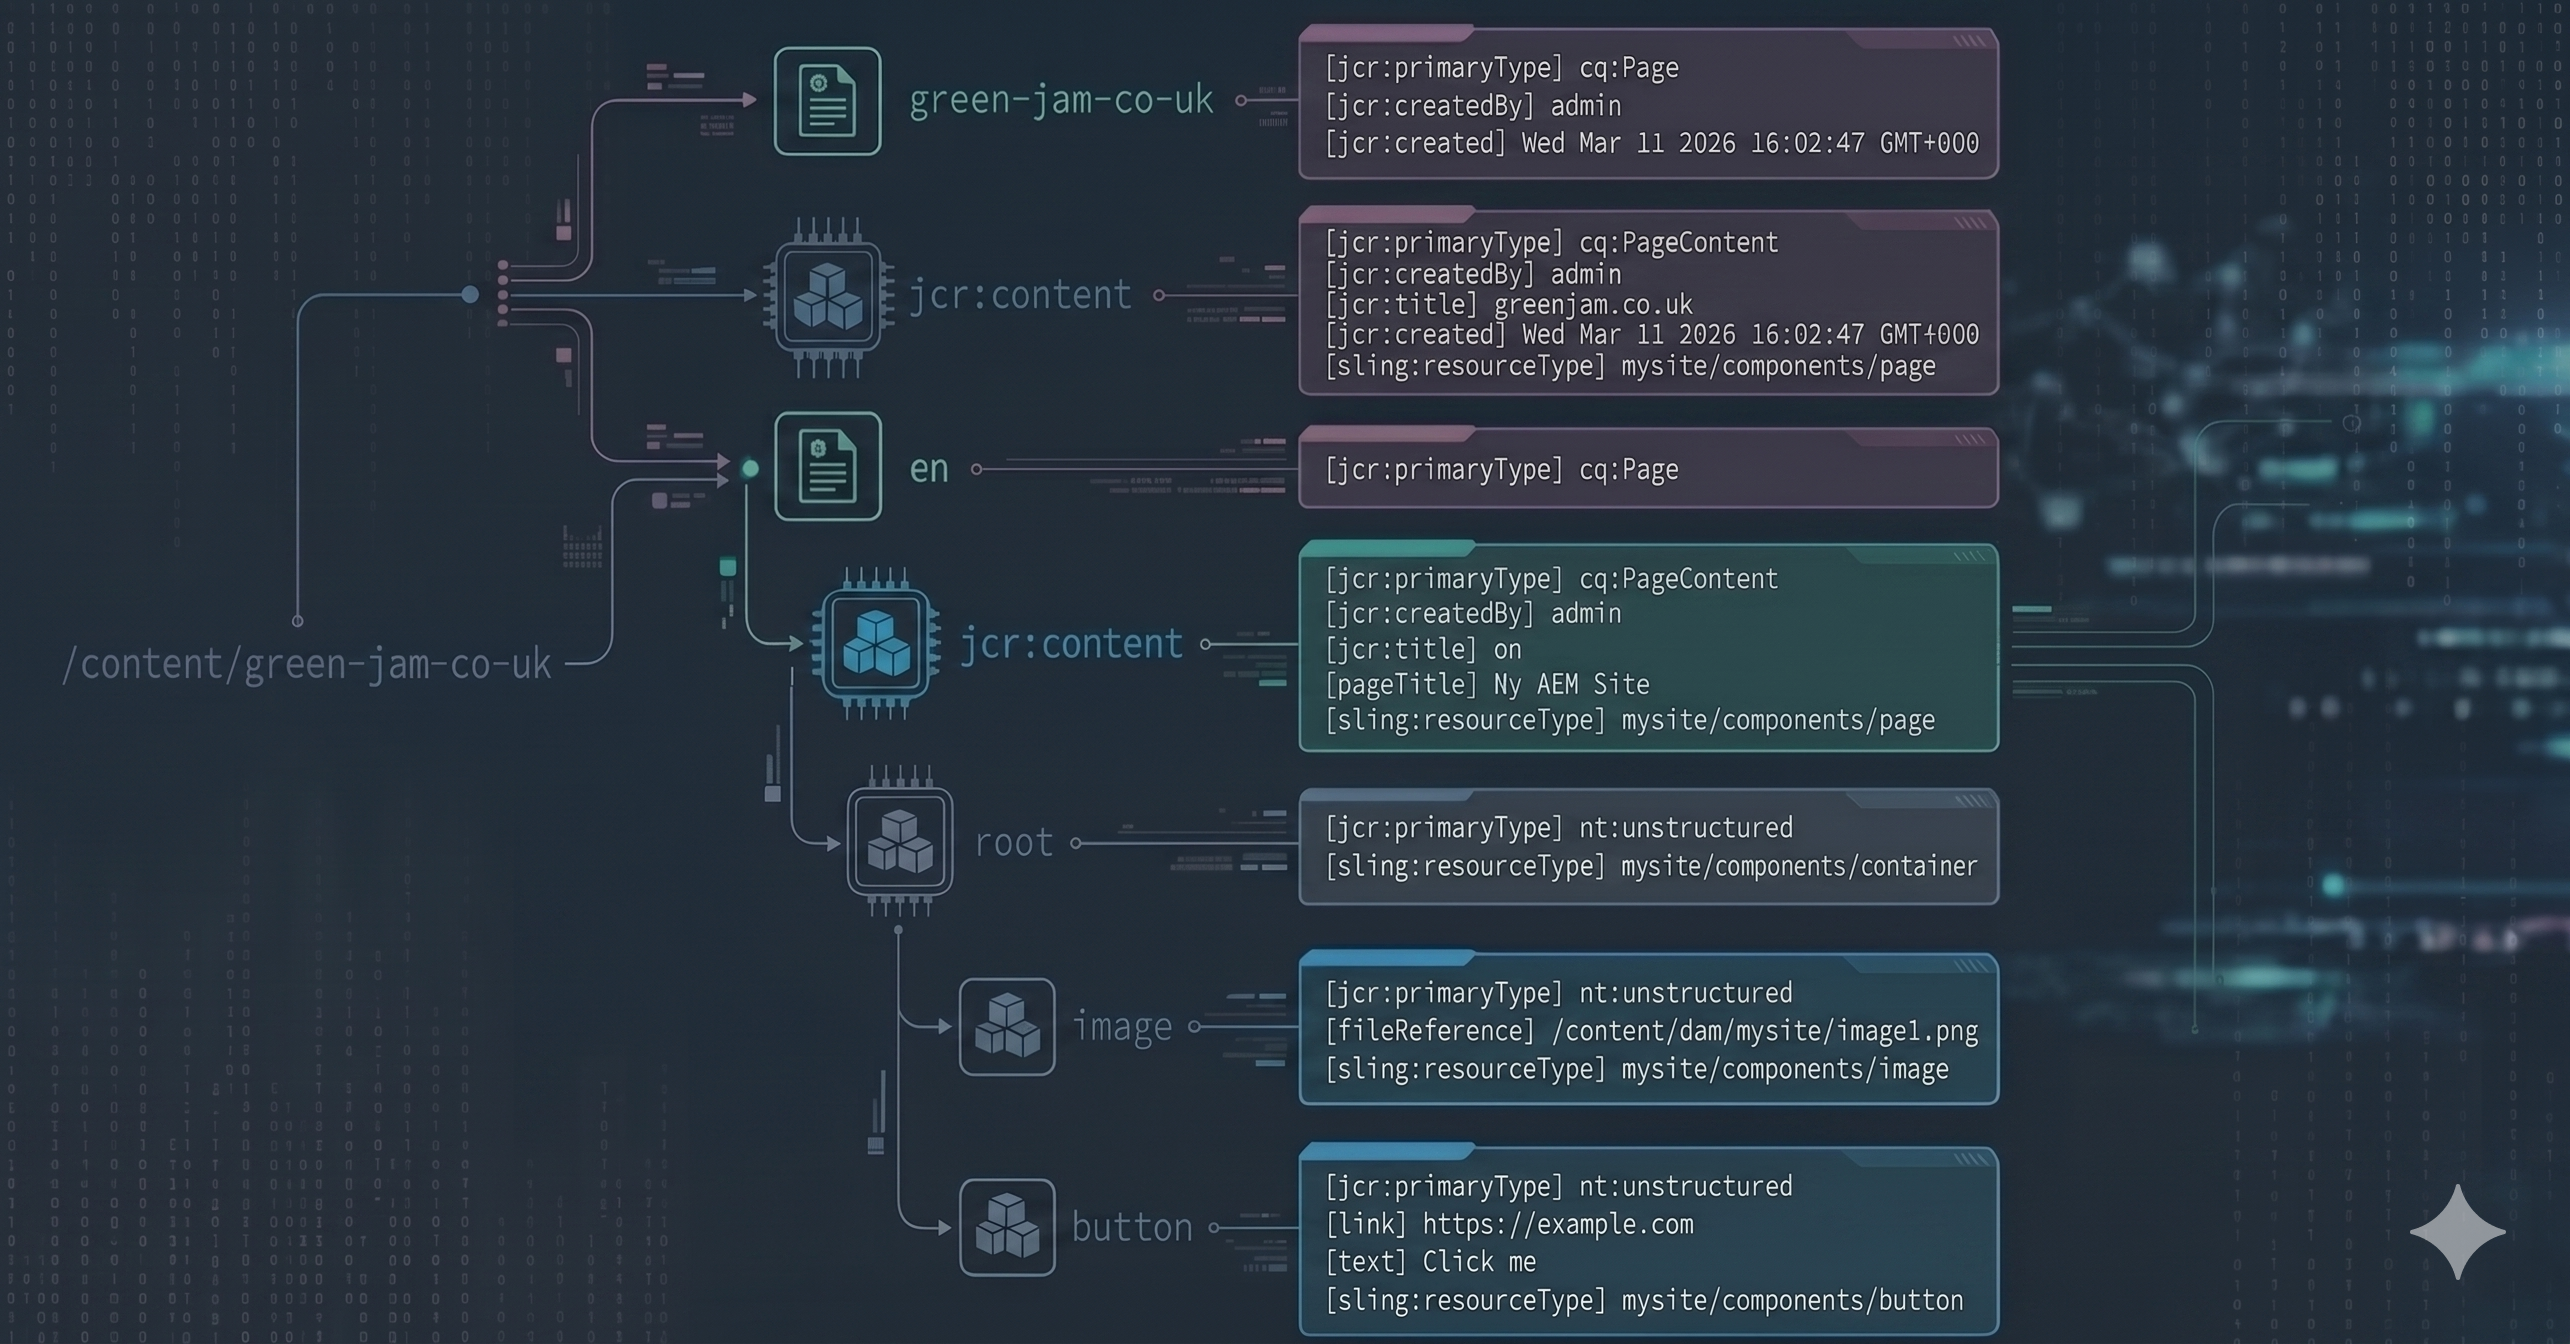This screenshot has height=1344, width=2570.
Task: Click '[link] https://example.com' property
Action: [1509, 1224]
